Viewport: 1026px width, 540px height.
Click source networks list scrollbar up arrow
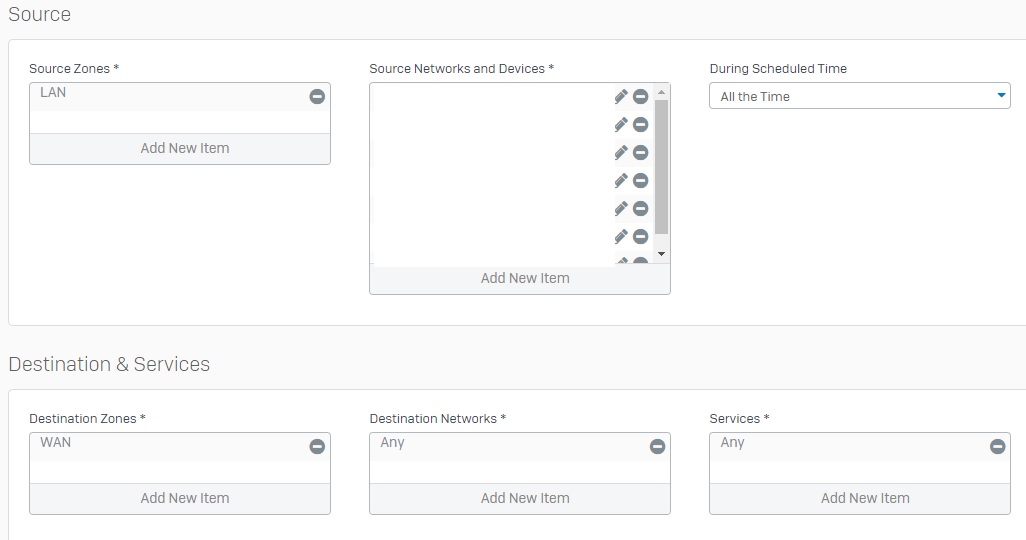point(662,92)
